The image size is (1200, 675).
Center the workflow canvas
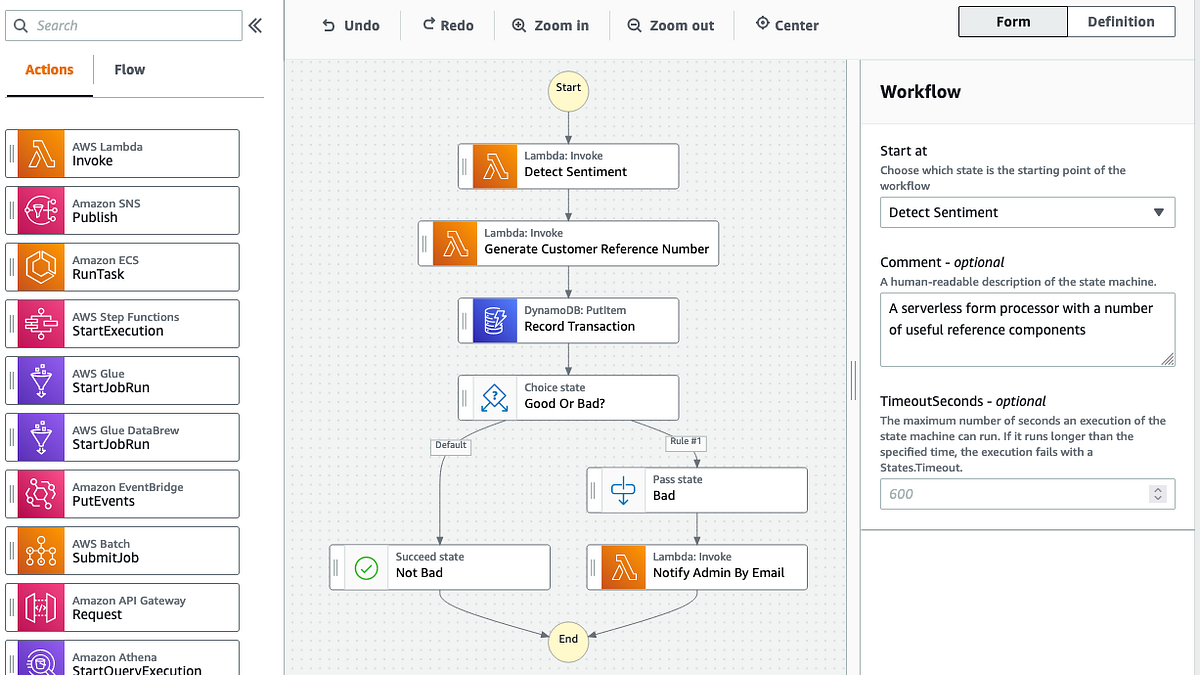click(x=787, y=25)
